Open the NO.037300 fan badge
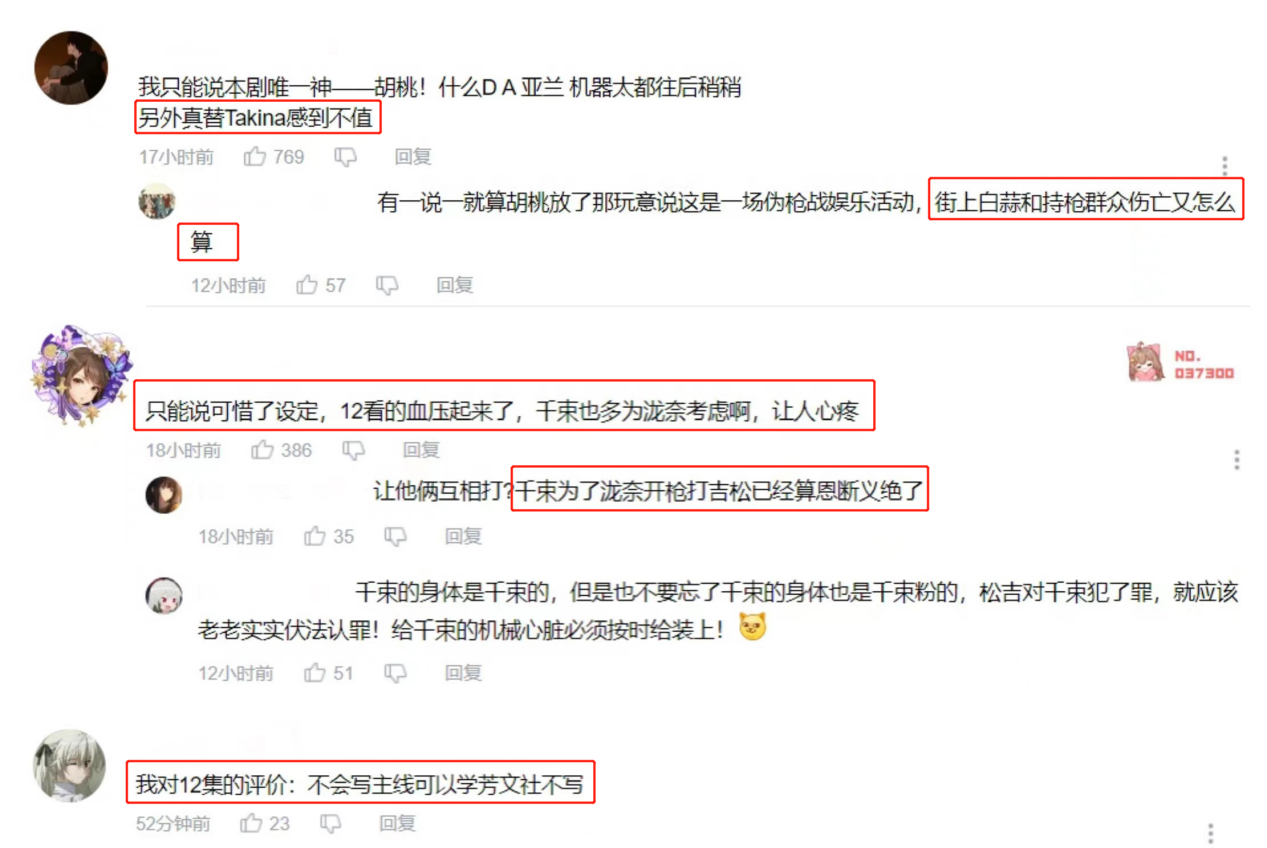The width and height of the screenshot is (1267, 848). pyautogui.click(x=1181, y=364)
